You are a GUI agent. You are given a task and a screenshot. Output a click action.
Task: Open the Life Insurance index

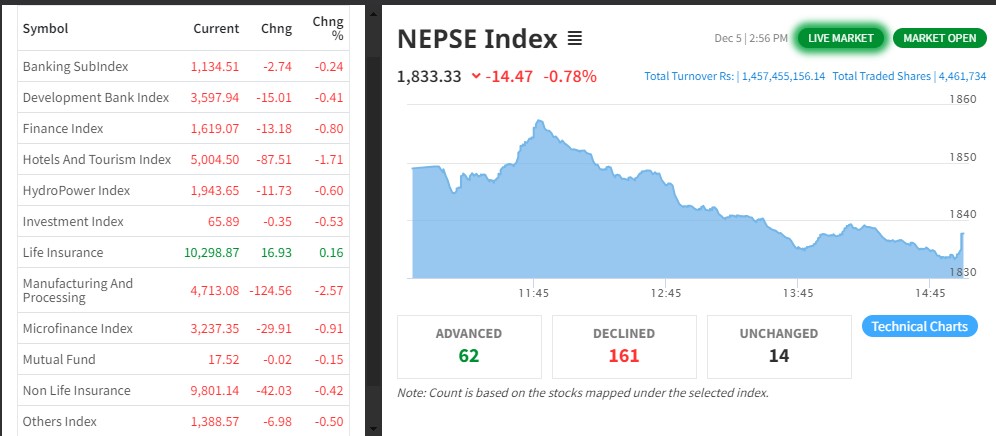[x=62, y=253]
